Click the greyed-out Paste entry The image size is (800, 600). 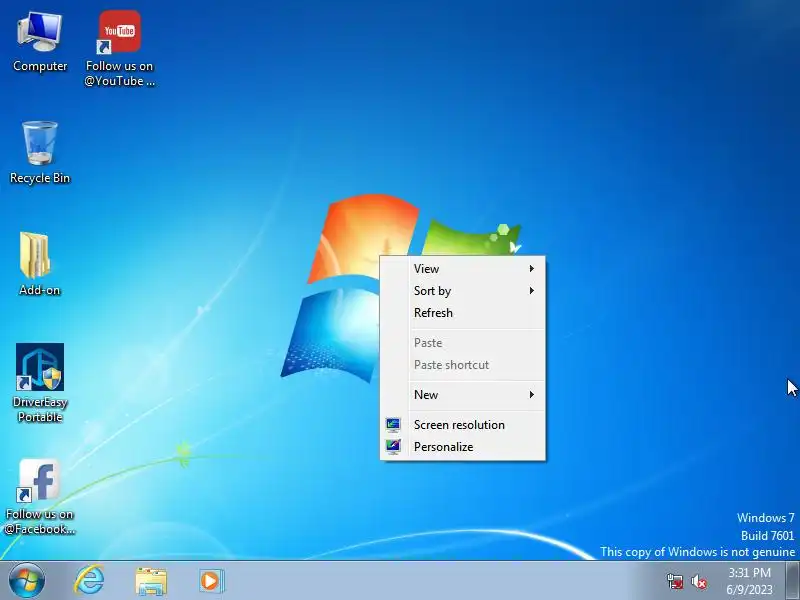[x=463, y=342]
